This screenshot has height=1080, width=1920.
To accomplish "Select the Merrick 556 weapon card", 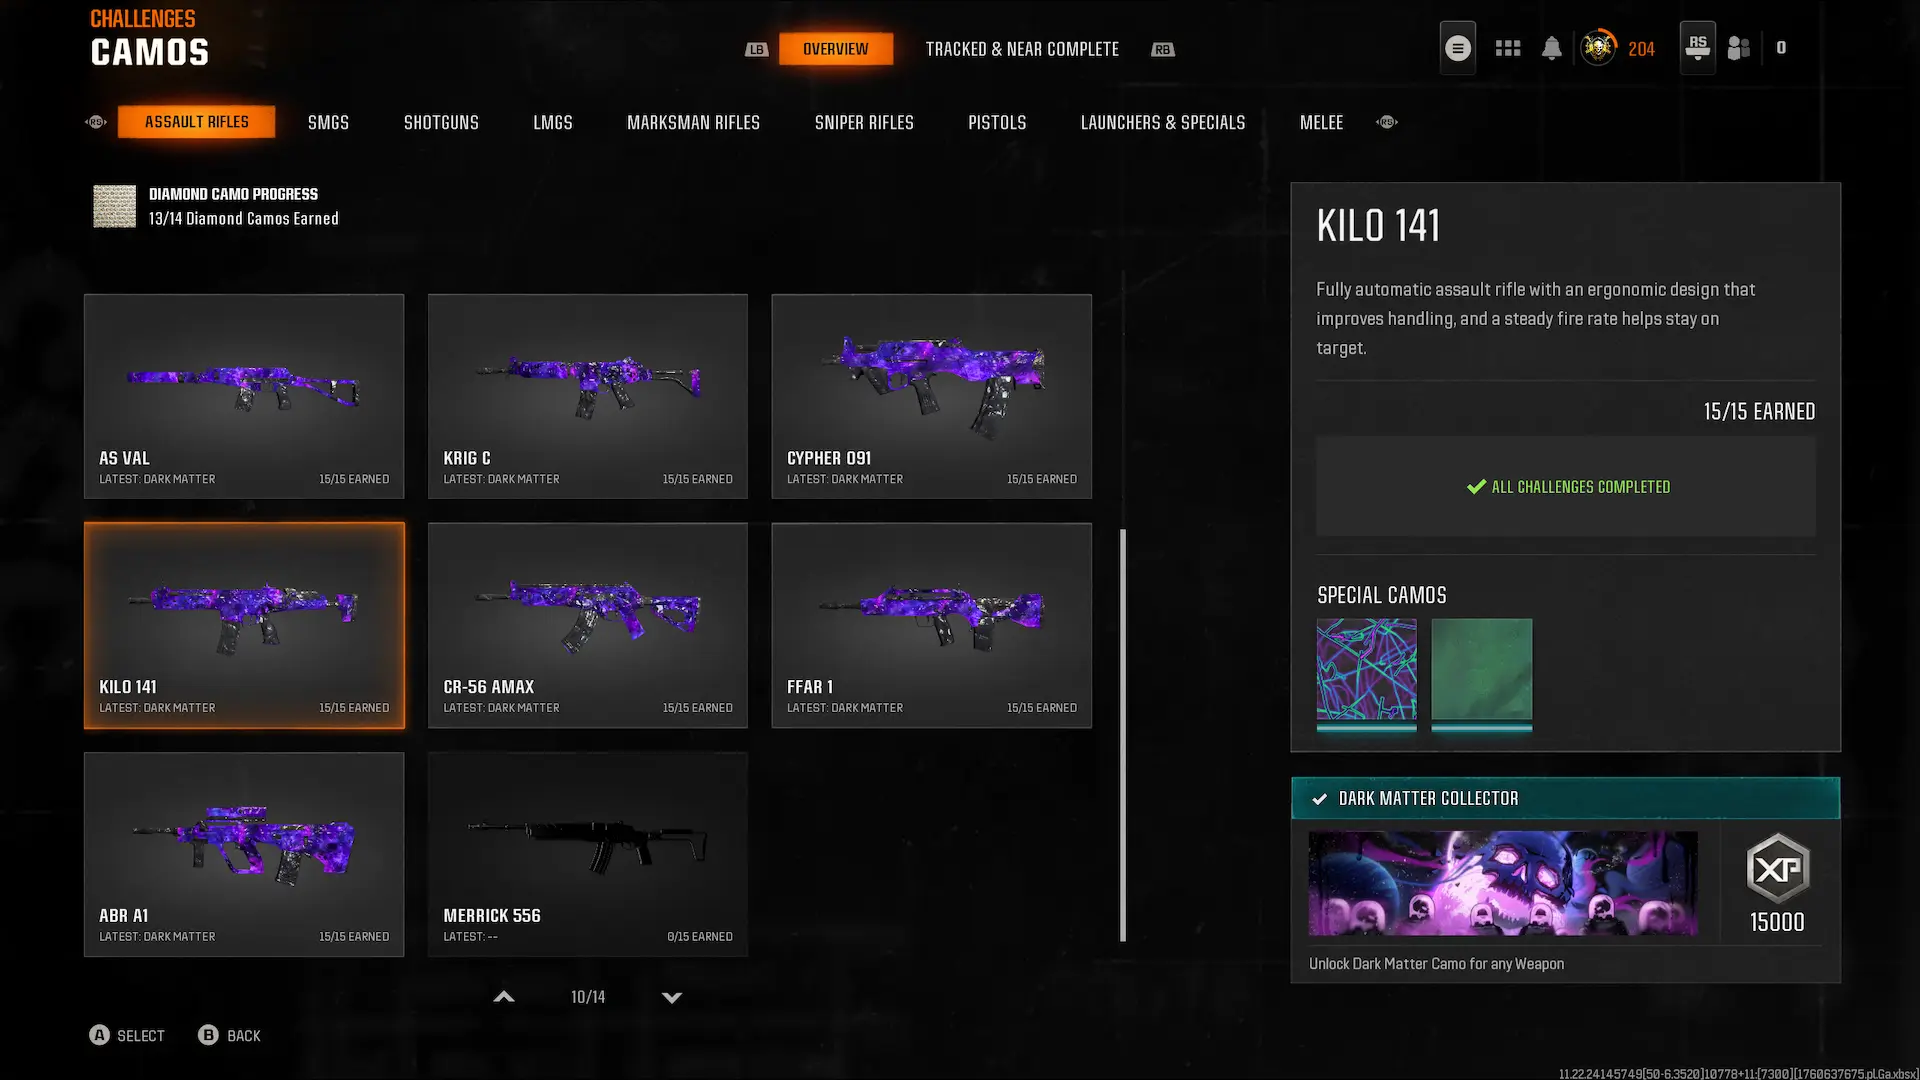I will [x=588, y=854].
